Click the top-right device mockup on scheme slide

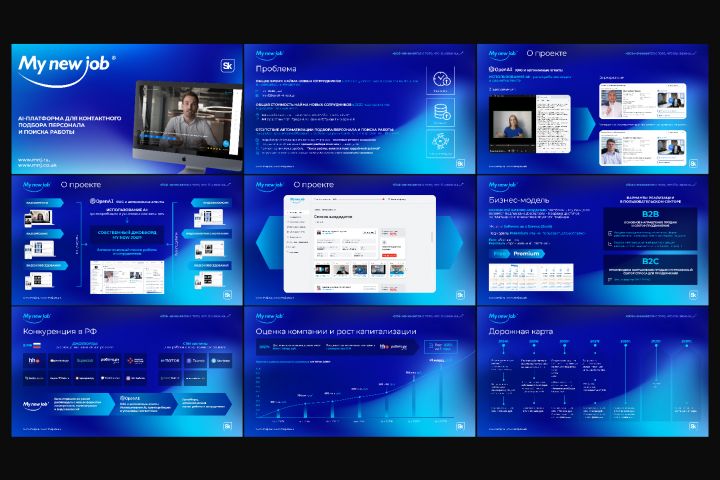[x=208, y=218]
